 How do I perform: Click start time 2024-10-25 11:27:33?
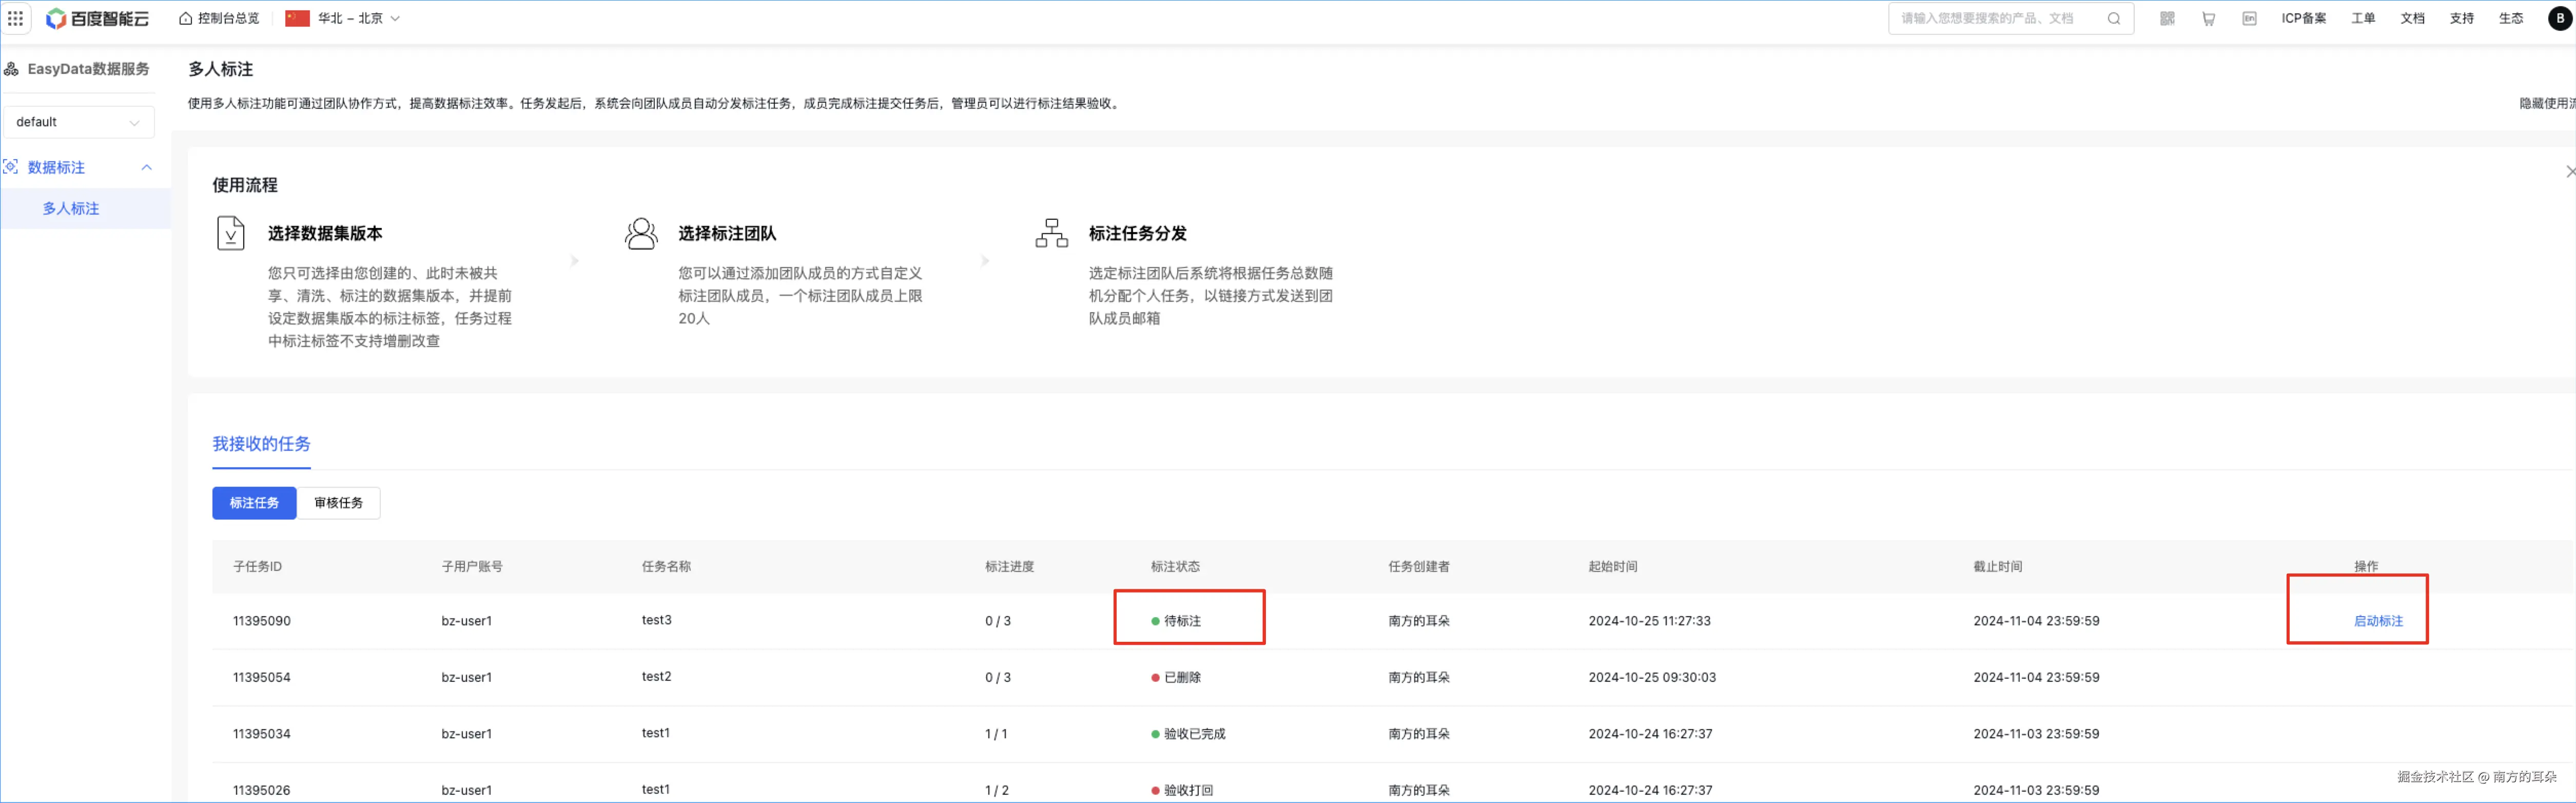click(x=1649, y=621)
